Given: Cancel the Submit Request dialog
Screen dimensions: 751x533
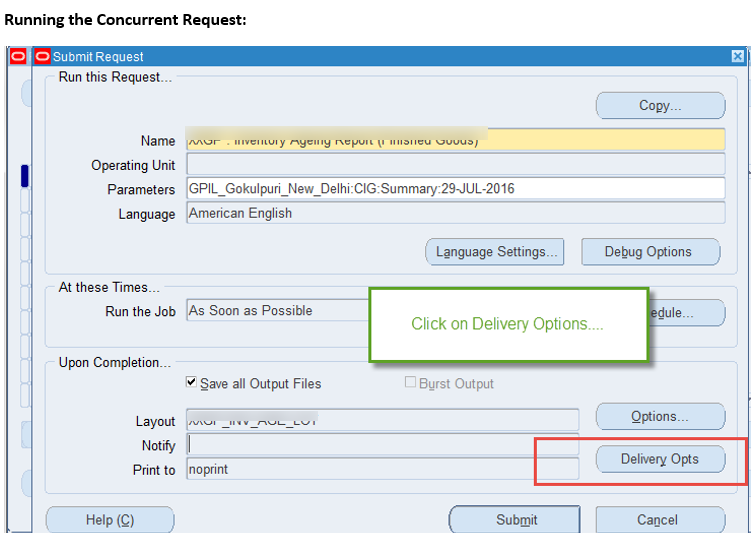Looking at the screenshot, I should click(x=660, y=520).
